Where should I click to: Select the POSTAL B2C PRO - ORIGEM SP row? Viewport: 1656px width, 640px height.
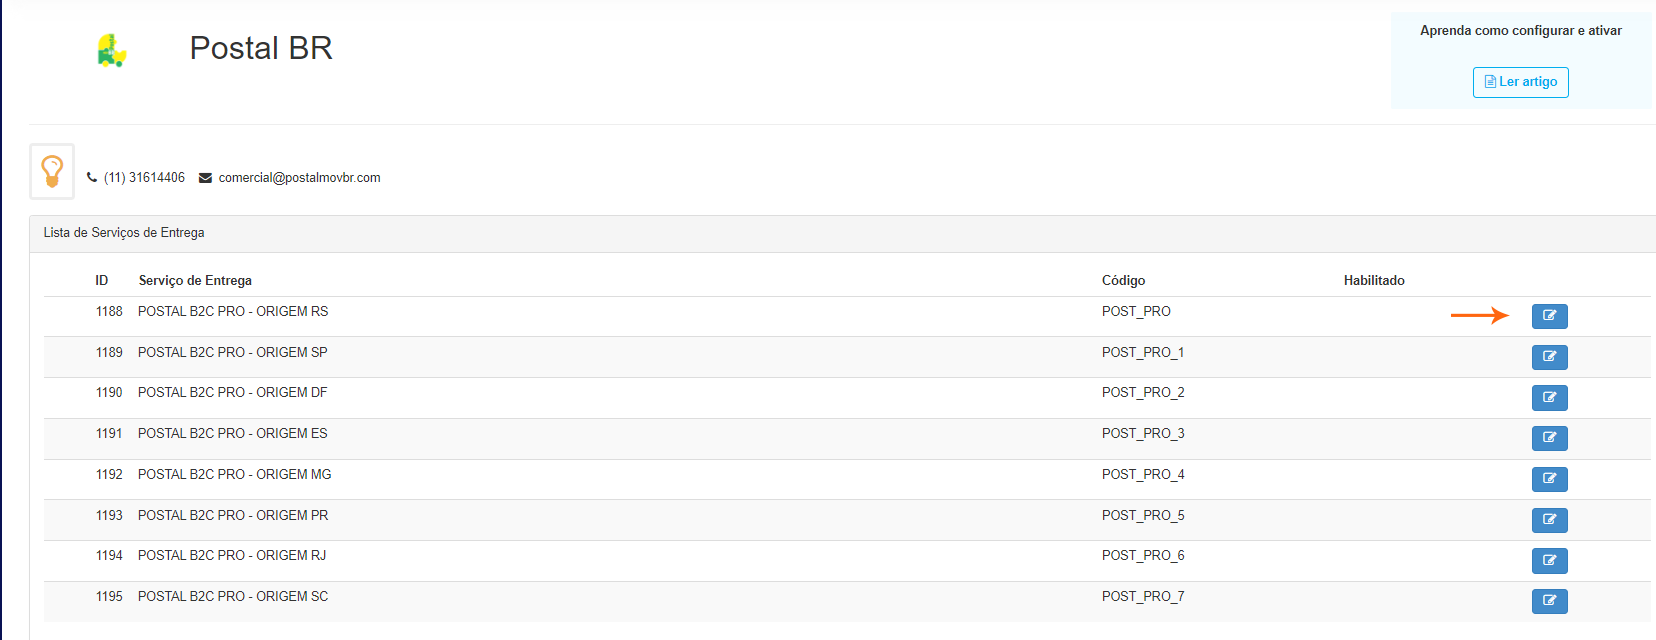232,353
